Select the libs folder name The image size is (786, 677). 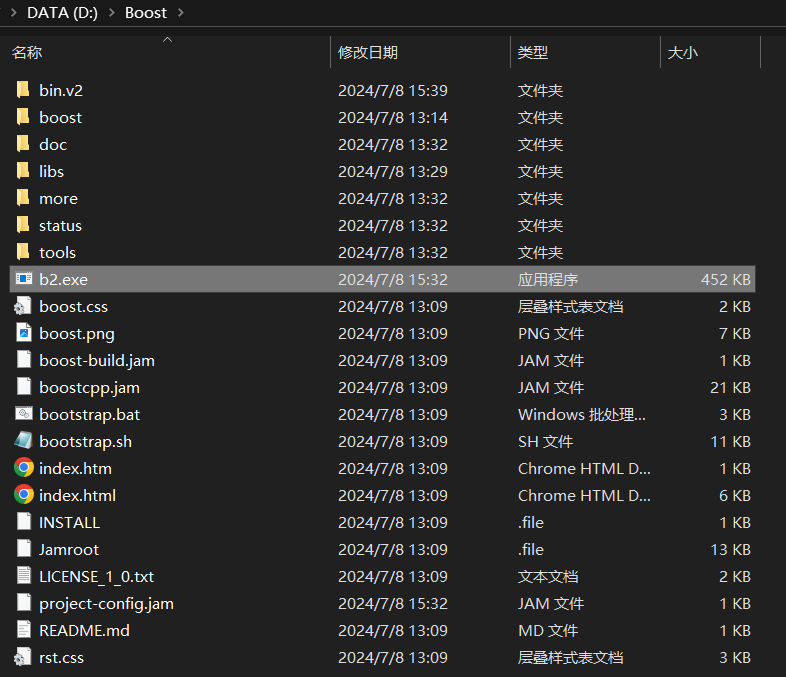pos(51,172)
